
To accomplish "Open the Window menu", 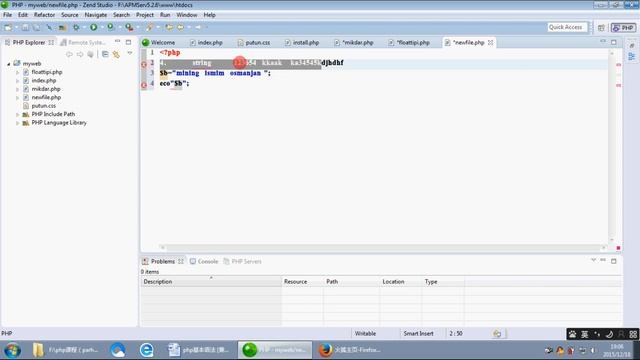I will coord(187,15).
